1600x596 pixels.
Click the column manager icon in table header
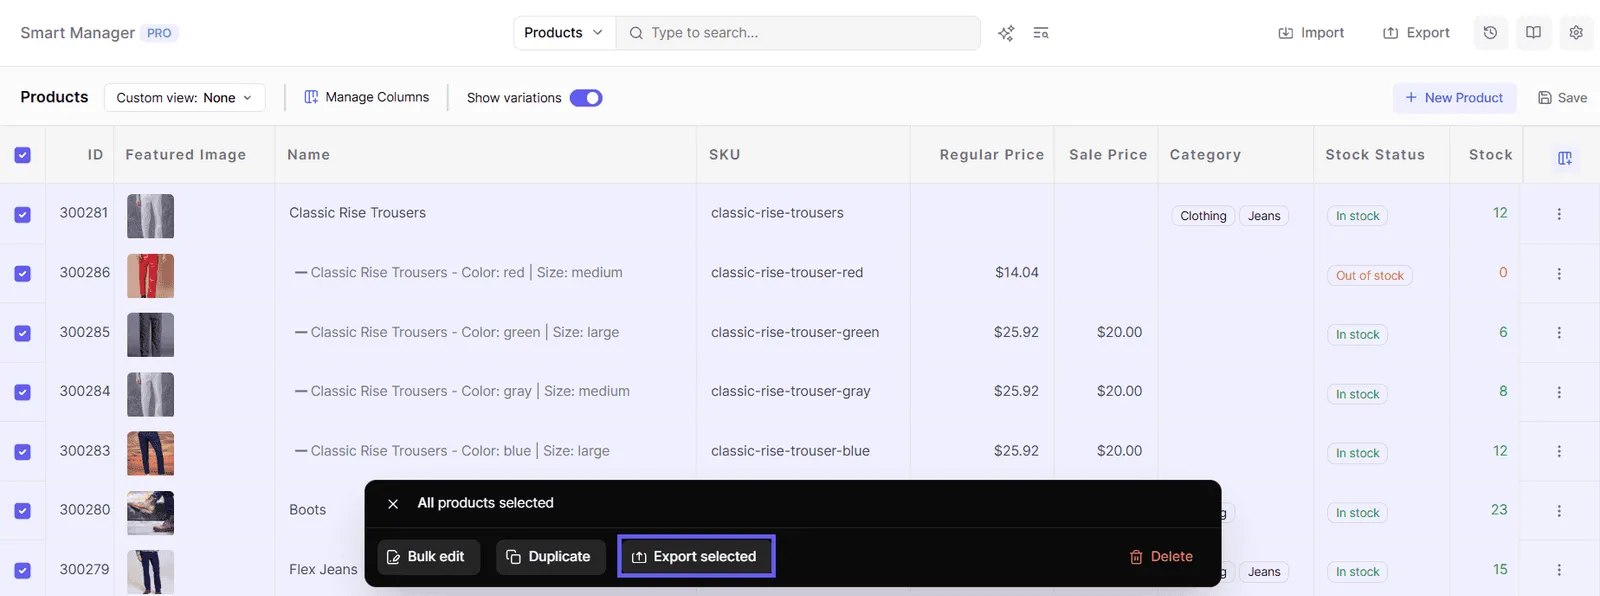coord(1565,158)
